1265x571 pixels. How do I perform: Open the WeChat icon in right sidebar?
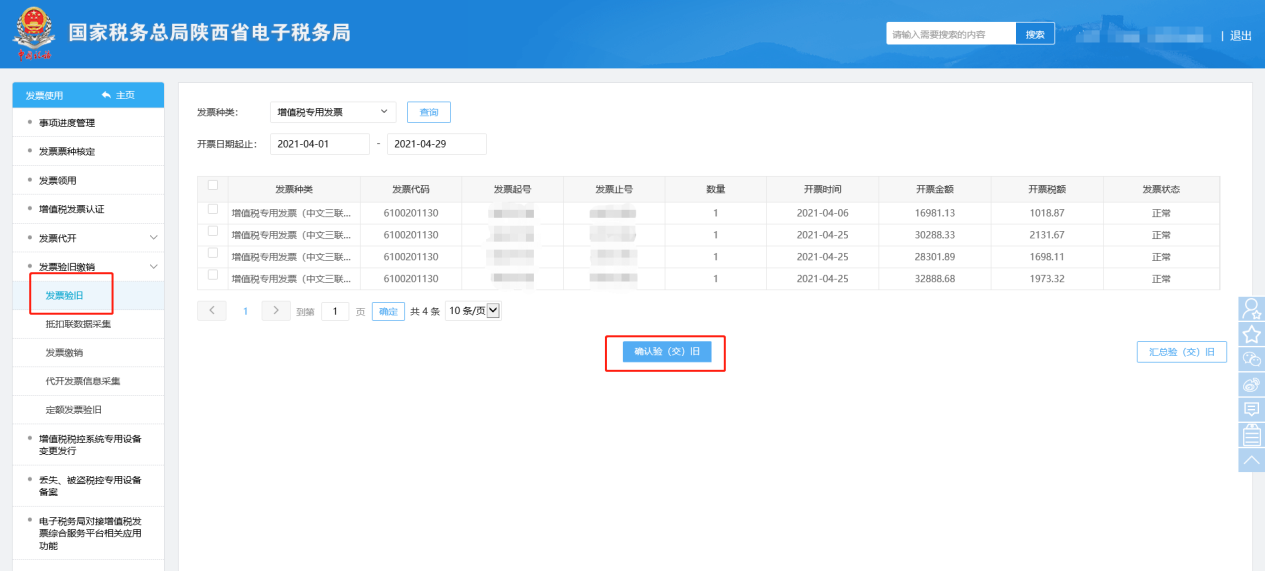[1251, 359]
